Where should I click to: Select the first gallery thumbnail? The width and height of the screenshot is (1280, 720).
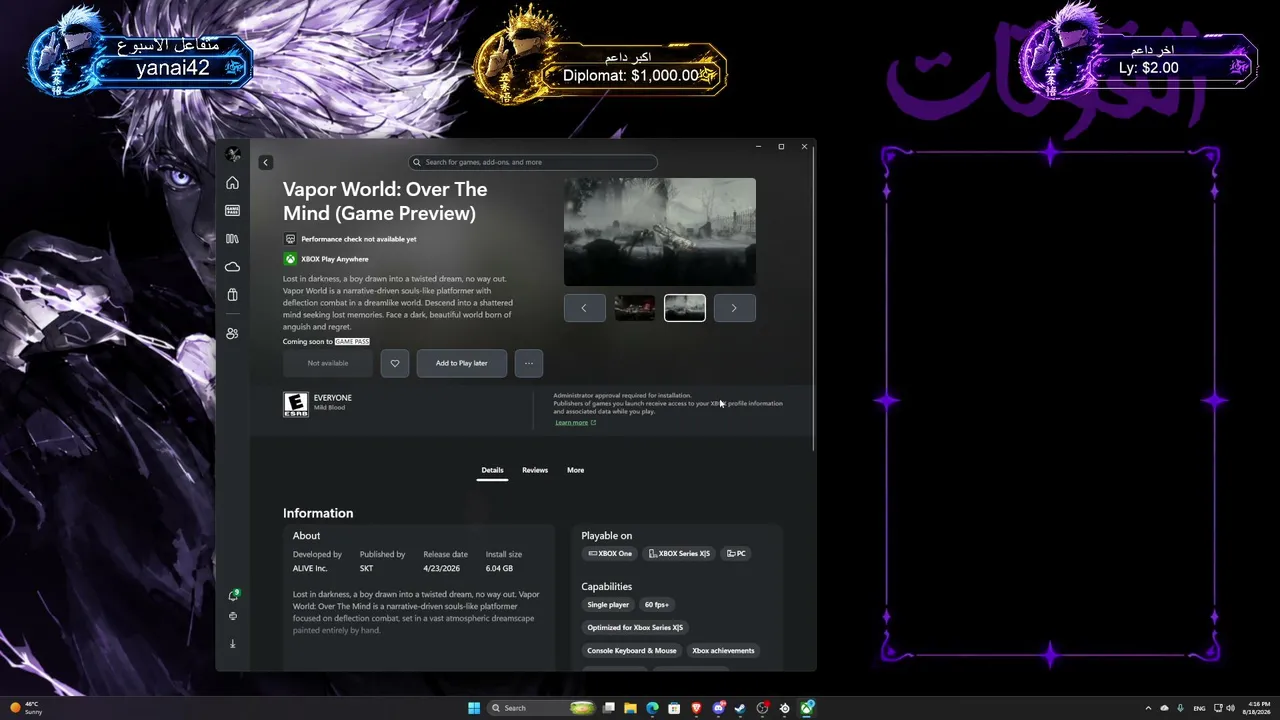tap(635, 308)
